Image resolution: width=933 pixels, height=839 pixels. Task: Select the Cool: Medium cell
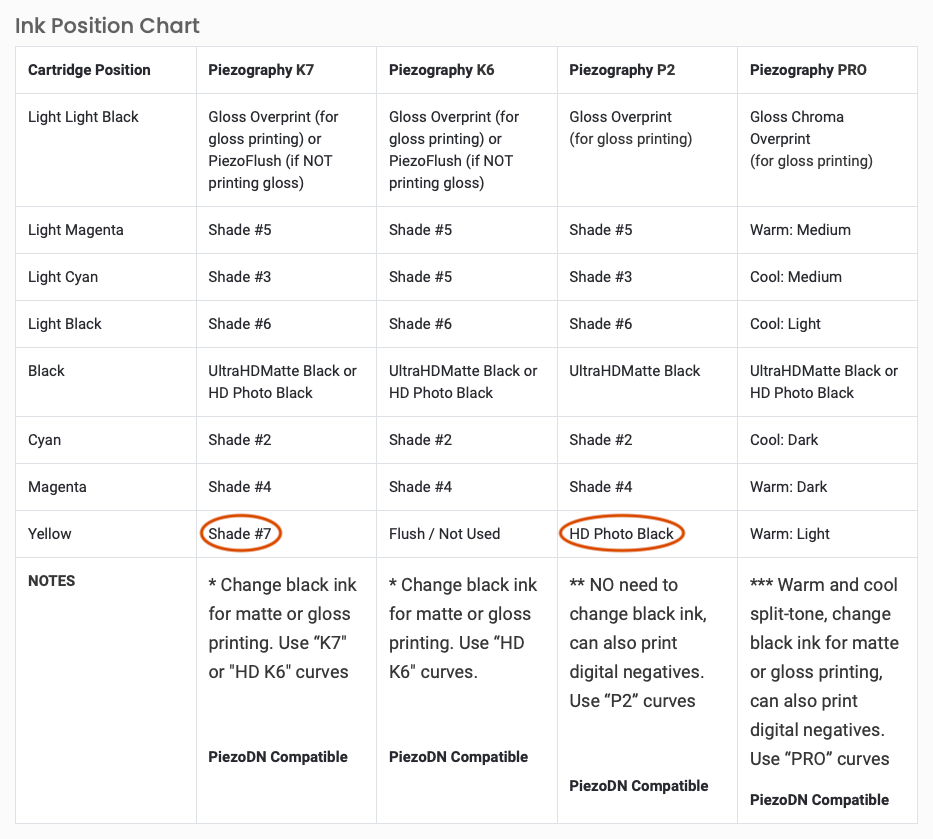pyautogui.click(x=796, y=277)
